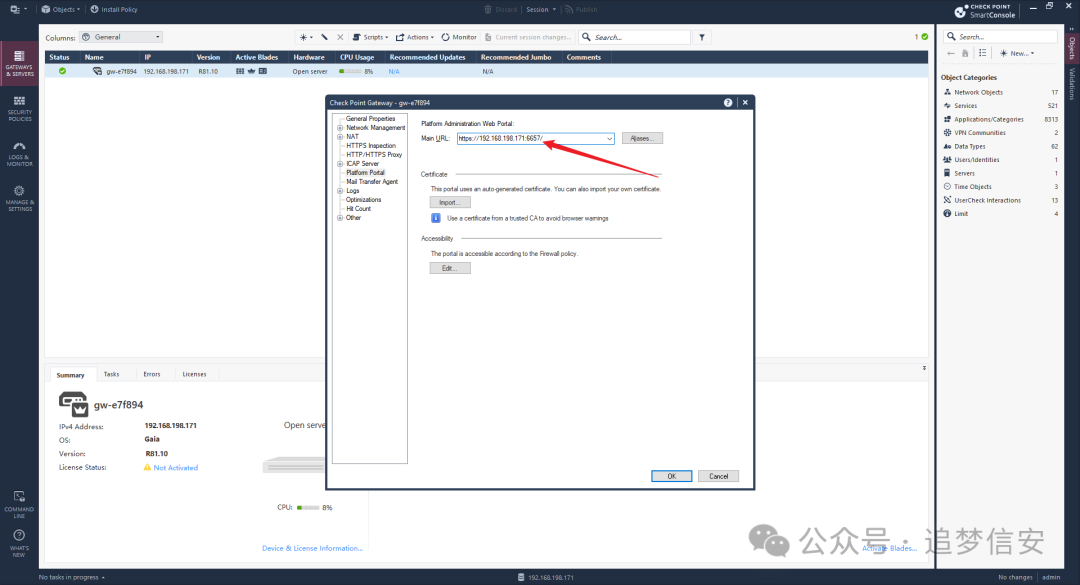The width and height of the screenshot is (1080, 585).
Task: Click the Objects panel Search field
Action: tap(1000, 37)
